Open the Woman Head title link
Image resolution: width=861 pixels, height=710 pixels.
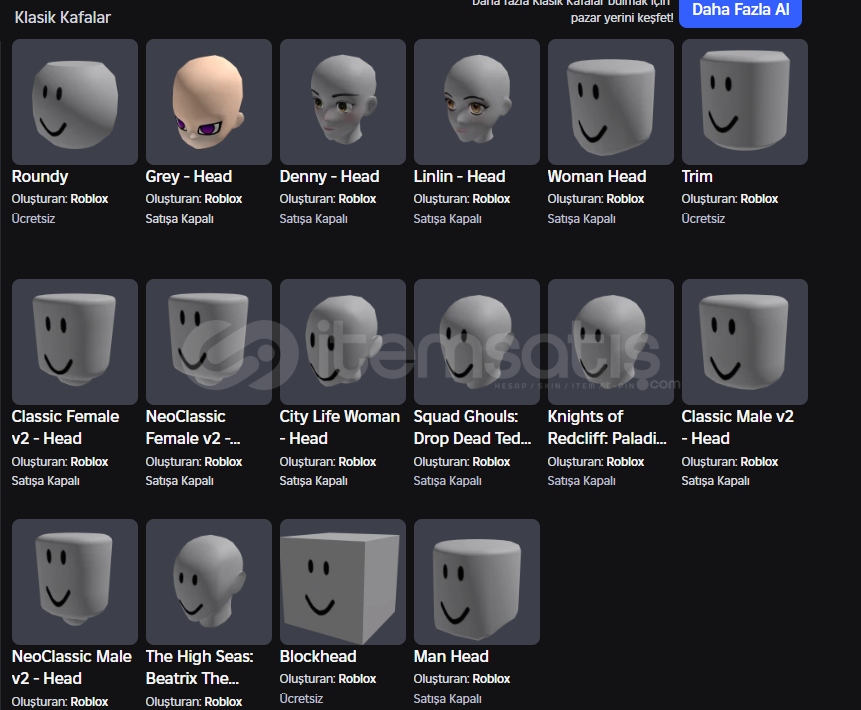(x=597, y=176)
